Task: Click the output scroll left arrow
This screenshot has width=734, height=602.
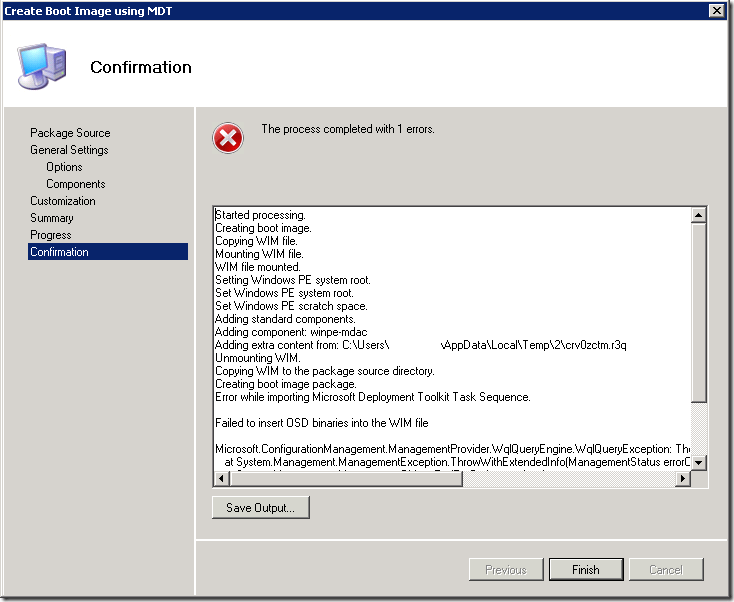Action: click(221, 478)
